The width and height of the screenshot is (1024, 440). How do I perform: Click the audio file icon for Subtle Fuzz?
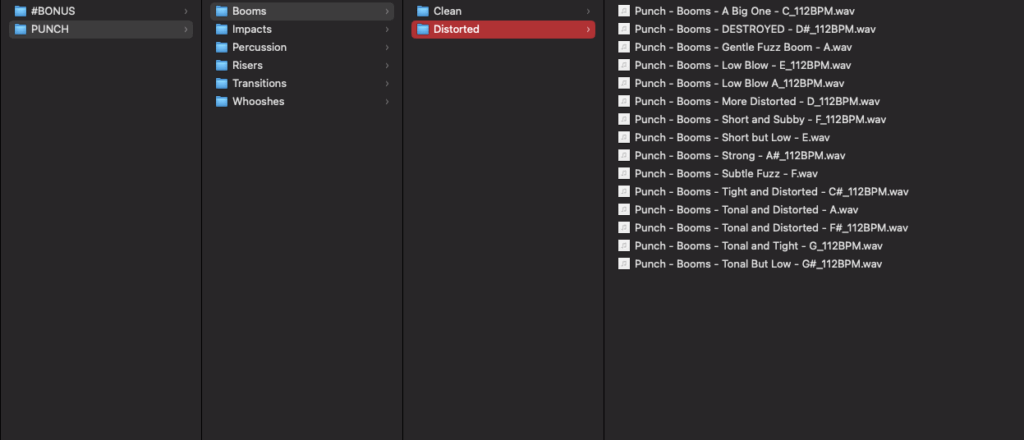(624, 174)
